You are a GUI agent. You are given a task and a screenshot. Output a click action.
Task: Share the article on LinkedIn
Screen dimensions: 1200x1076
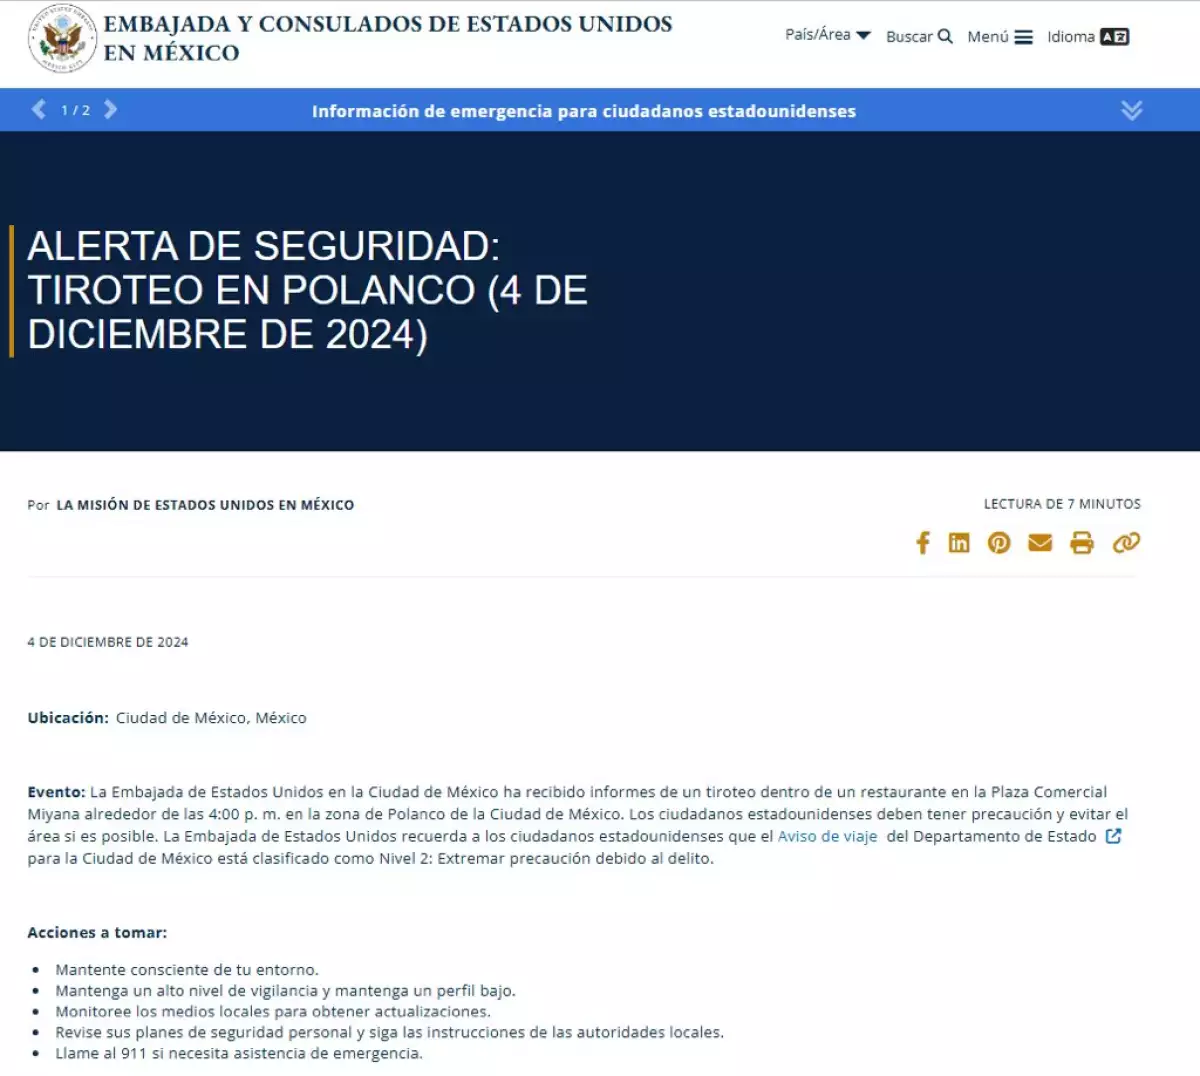pos(960,543)
